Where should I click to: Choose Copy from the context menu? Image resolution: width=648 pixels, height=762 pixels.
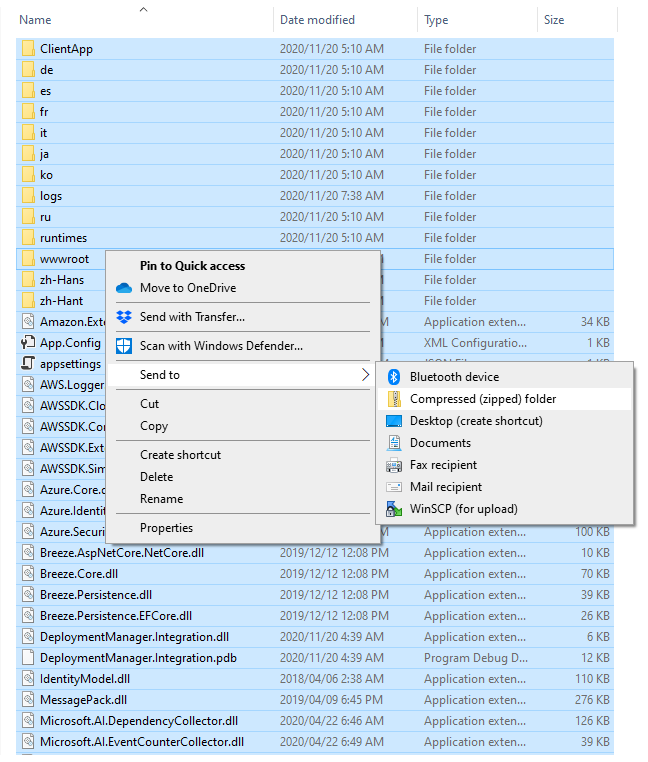pos(154,426)
